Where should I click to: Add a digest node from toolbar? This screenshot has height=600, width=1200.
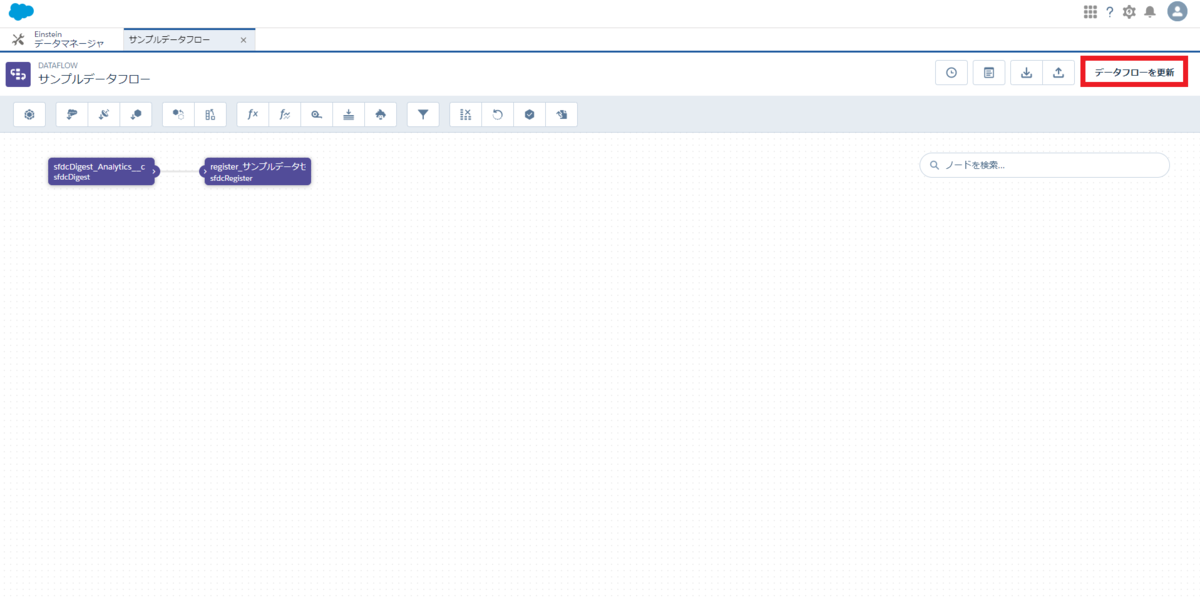tap(104, 115)
